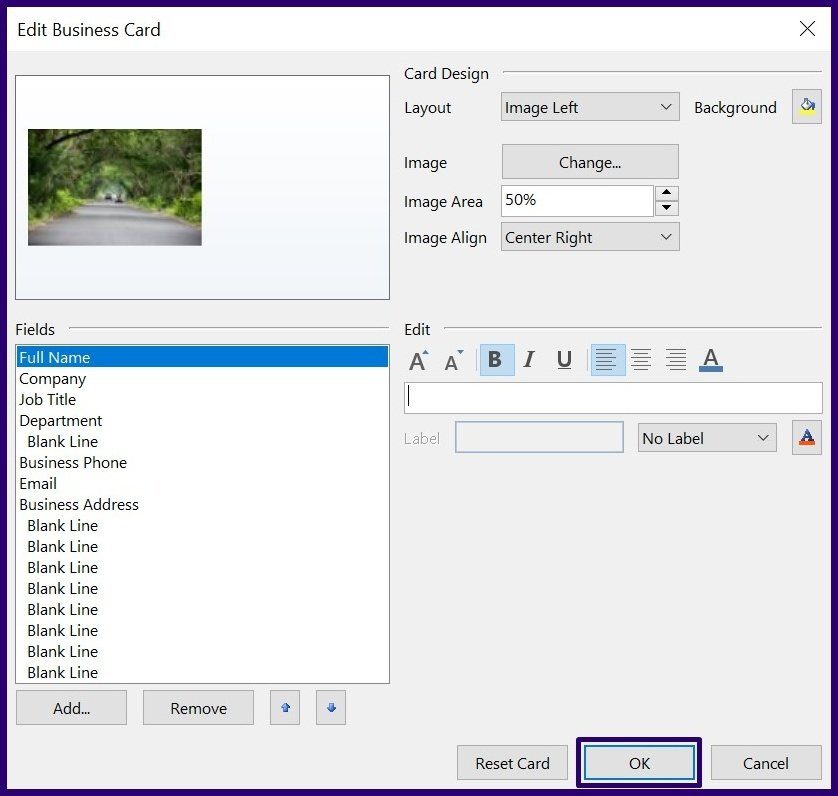Toggle Underline formatting
Viewport: 838px width, 796px height.
click(564, 360)
